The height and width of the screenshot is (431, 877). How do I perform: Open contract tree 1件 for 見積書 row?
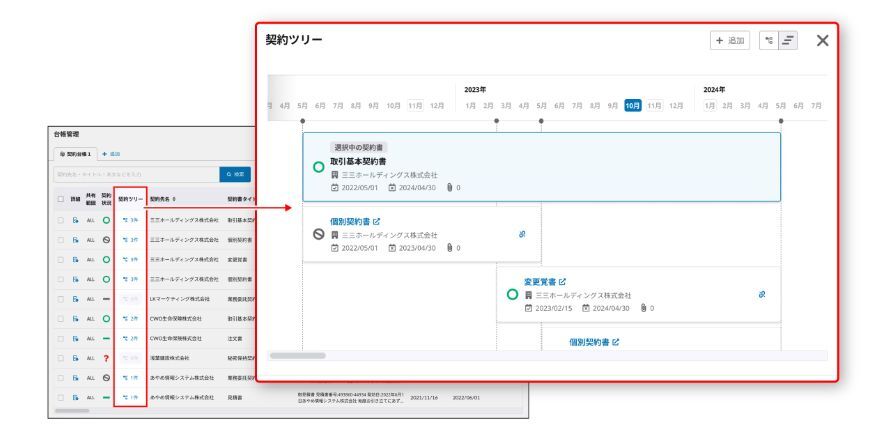point(130,397)
